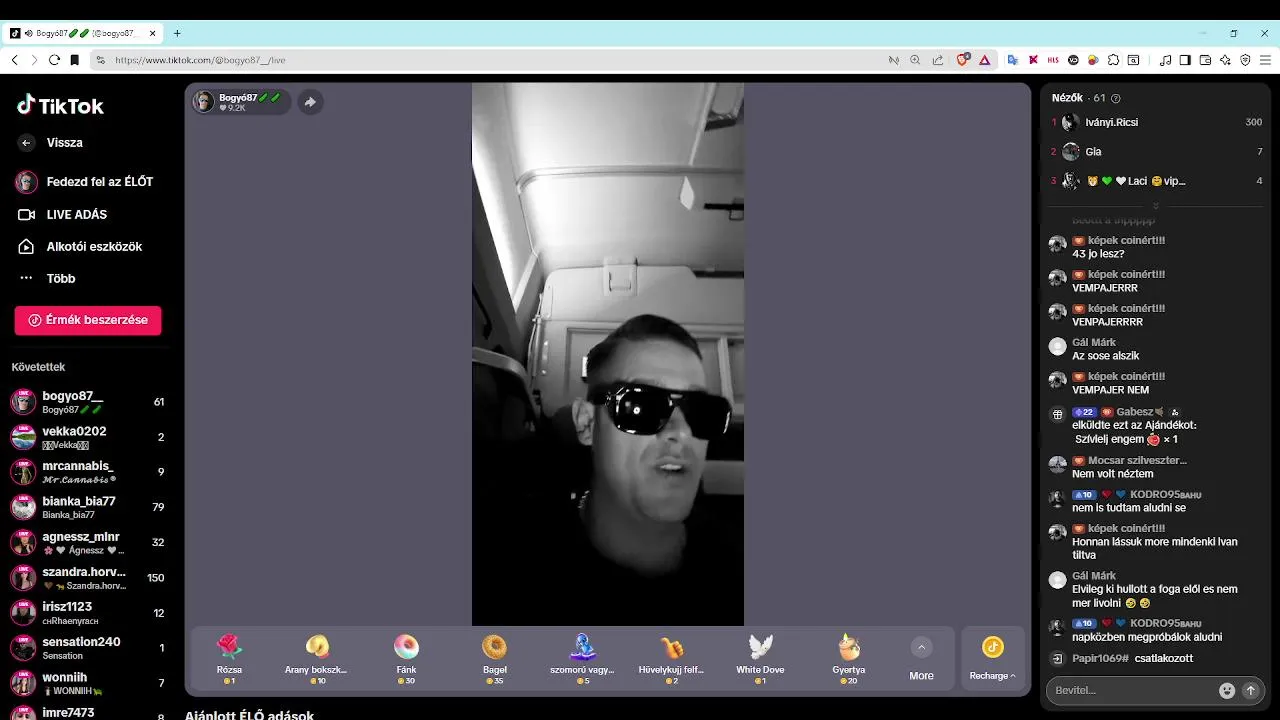Send the Rózsa gift
Screen dimensions: 1280x720
(x=230, y=658)
